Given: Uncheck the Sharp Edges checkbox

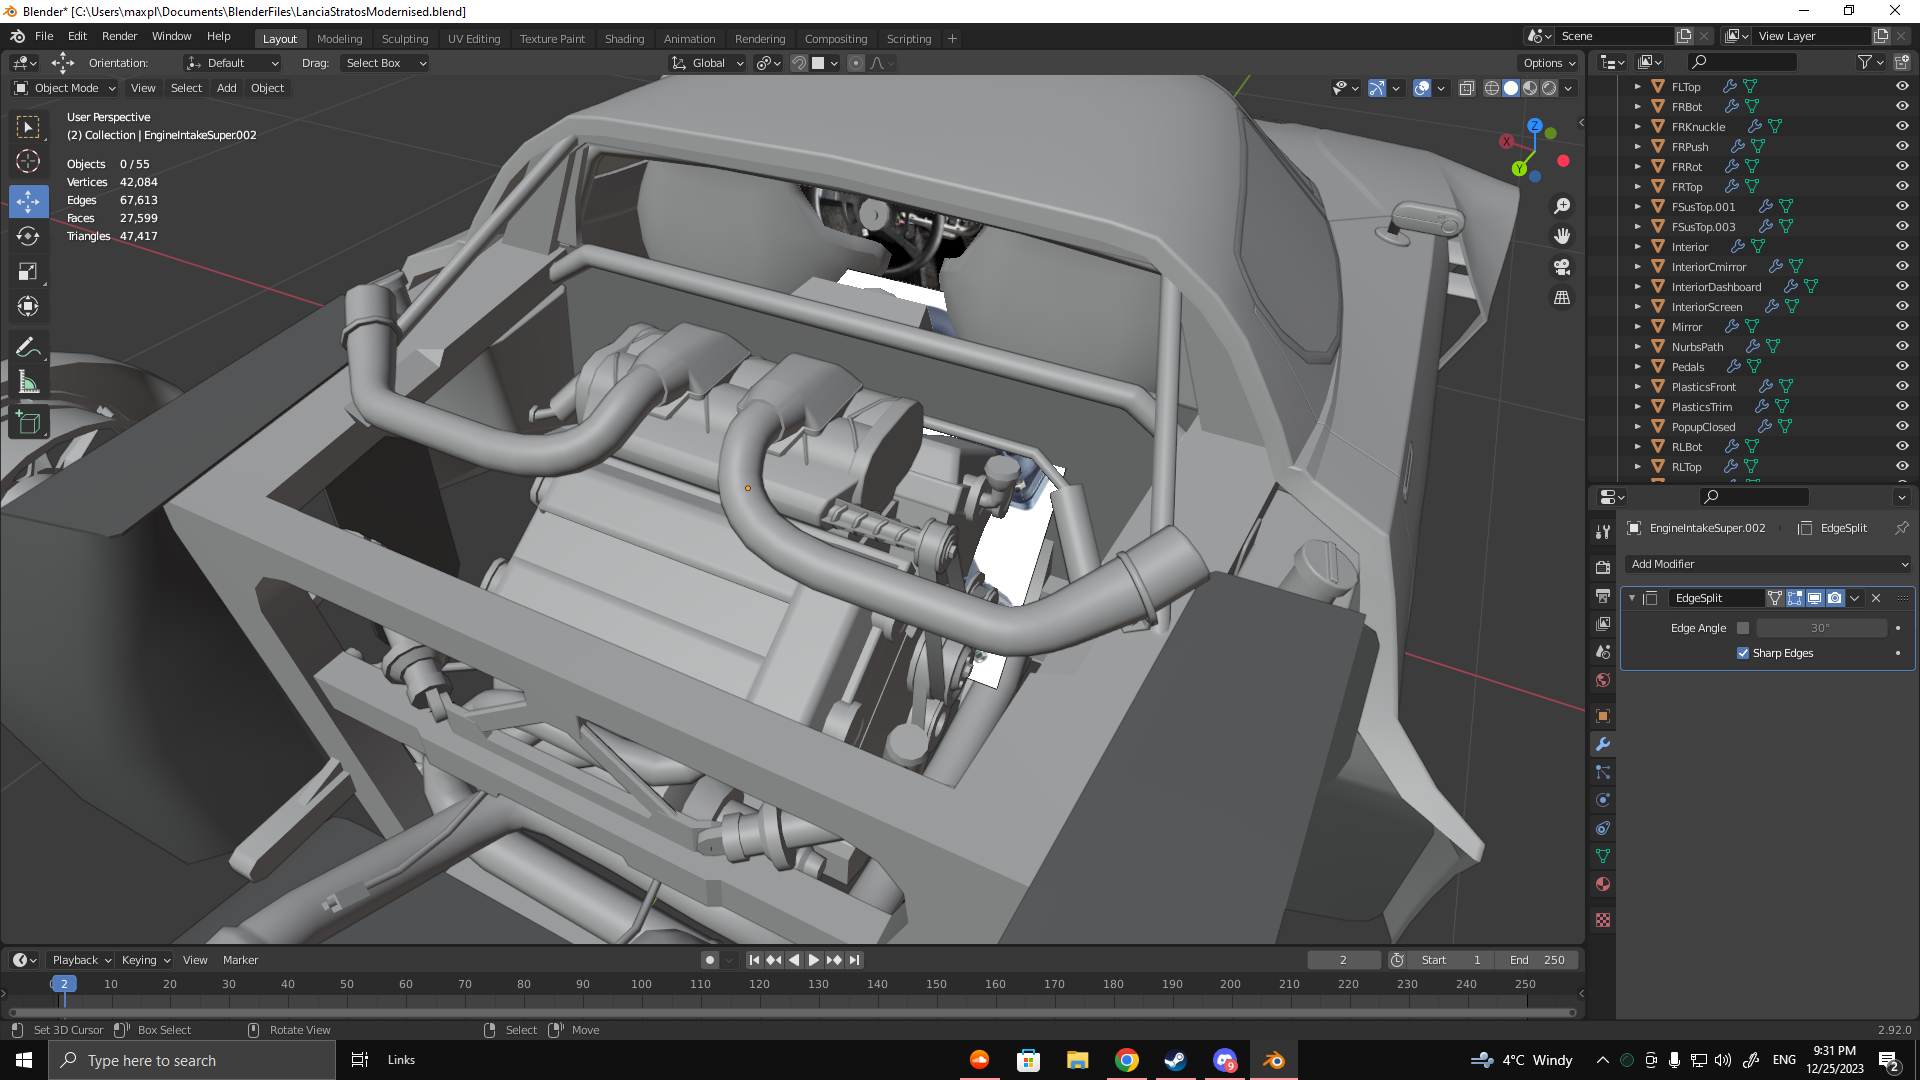Looking at the screenshot, I should click(1743, 653).
